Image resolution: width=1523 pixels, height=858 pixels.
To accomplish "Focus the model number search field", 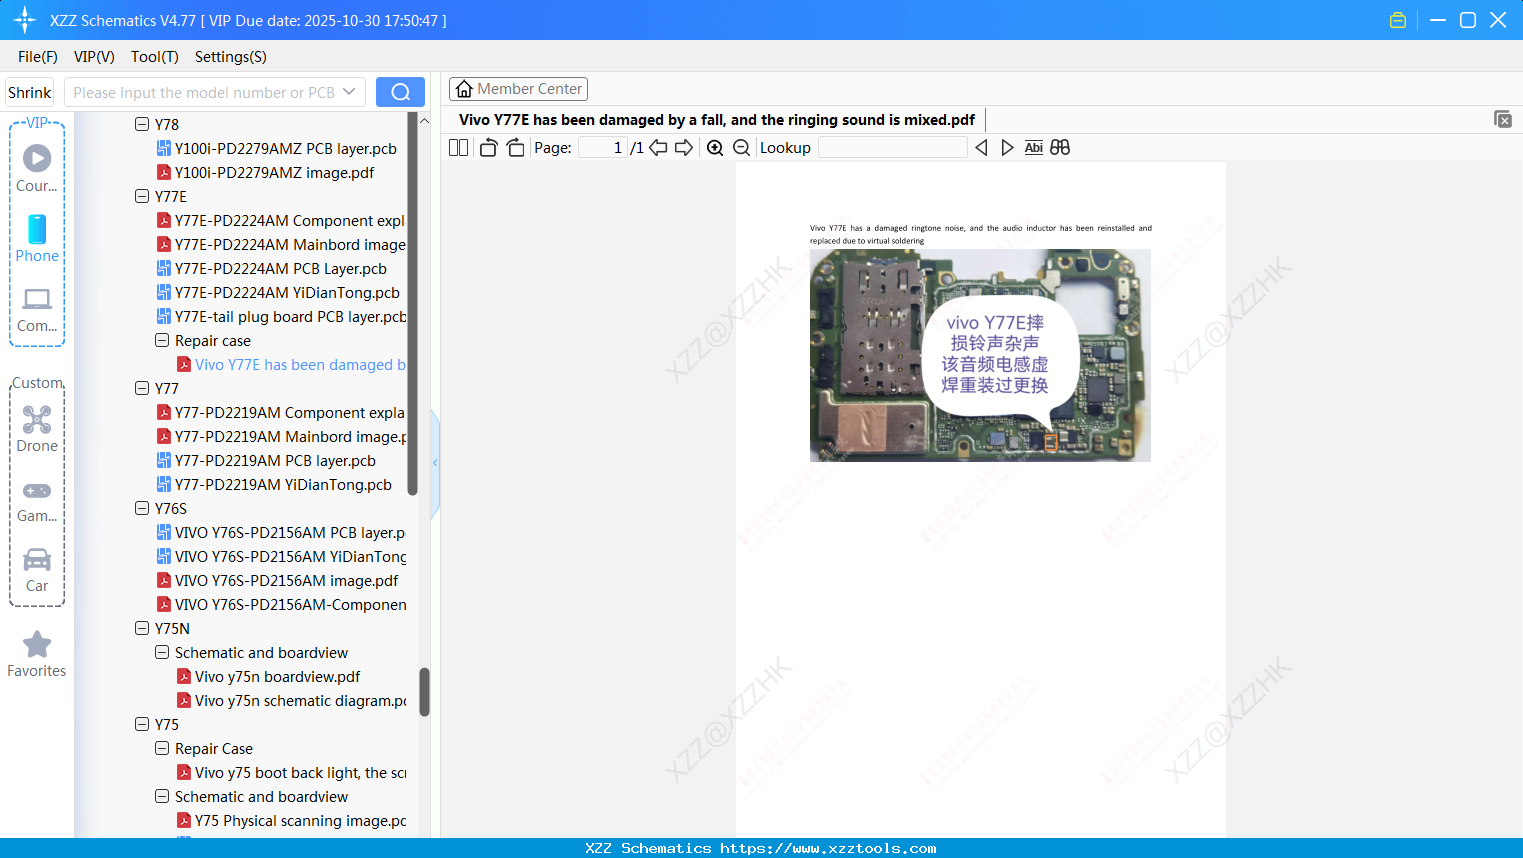I will pos(204,92).
